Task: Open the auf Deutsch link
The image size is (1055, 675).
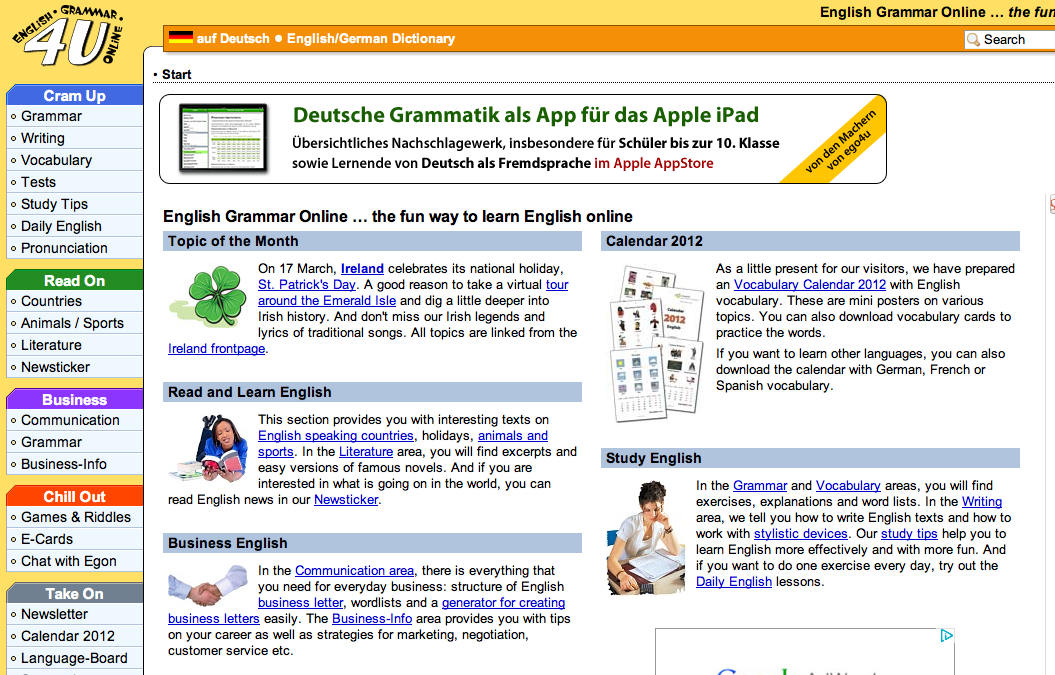Action: (233, 38)
